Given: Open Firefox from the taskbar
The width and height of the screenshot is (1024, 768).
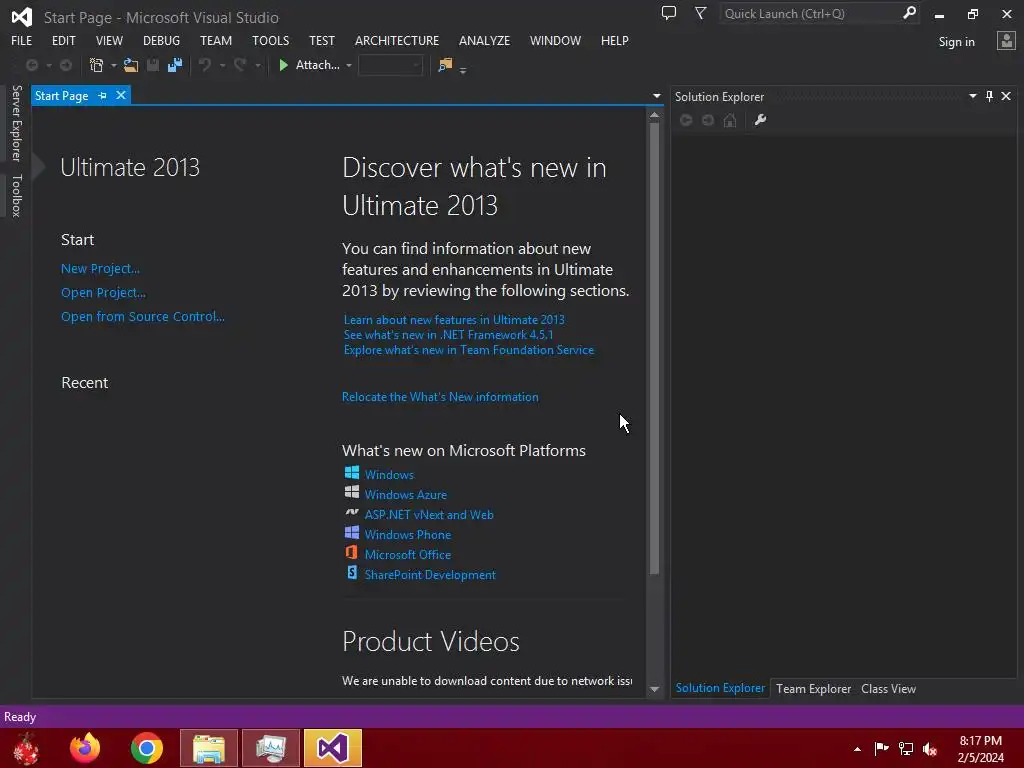Looking at the screenshot, I should (x=85, y=748).
